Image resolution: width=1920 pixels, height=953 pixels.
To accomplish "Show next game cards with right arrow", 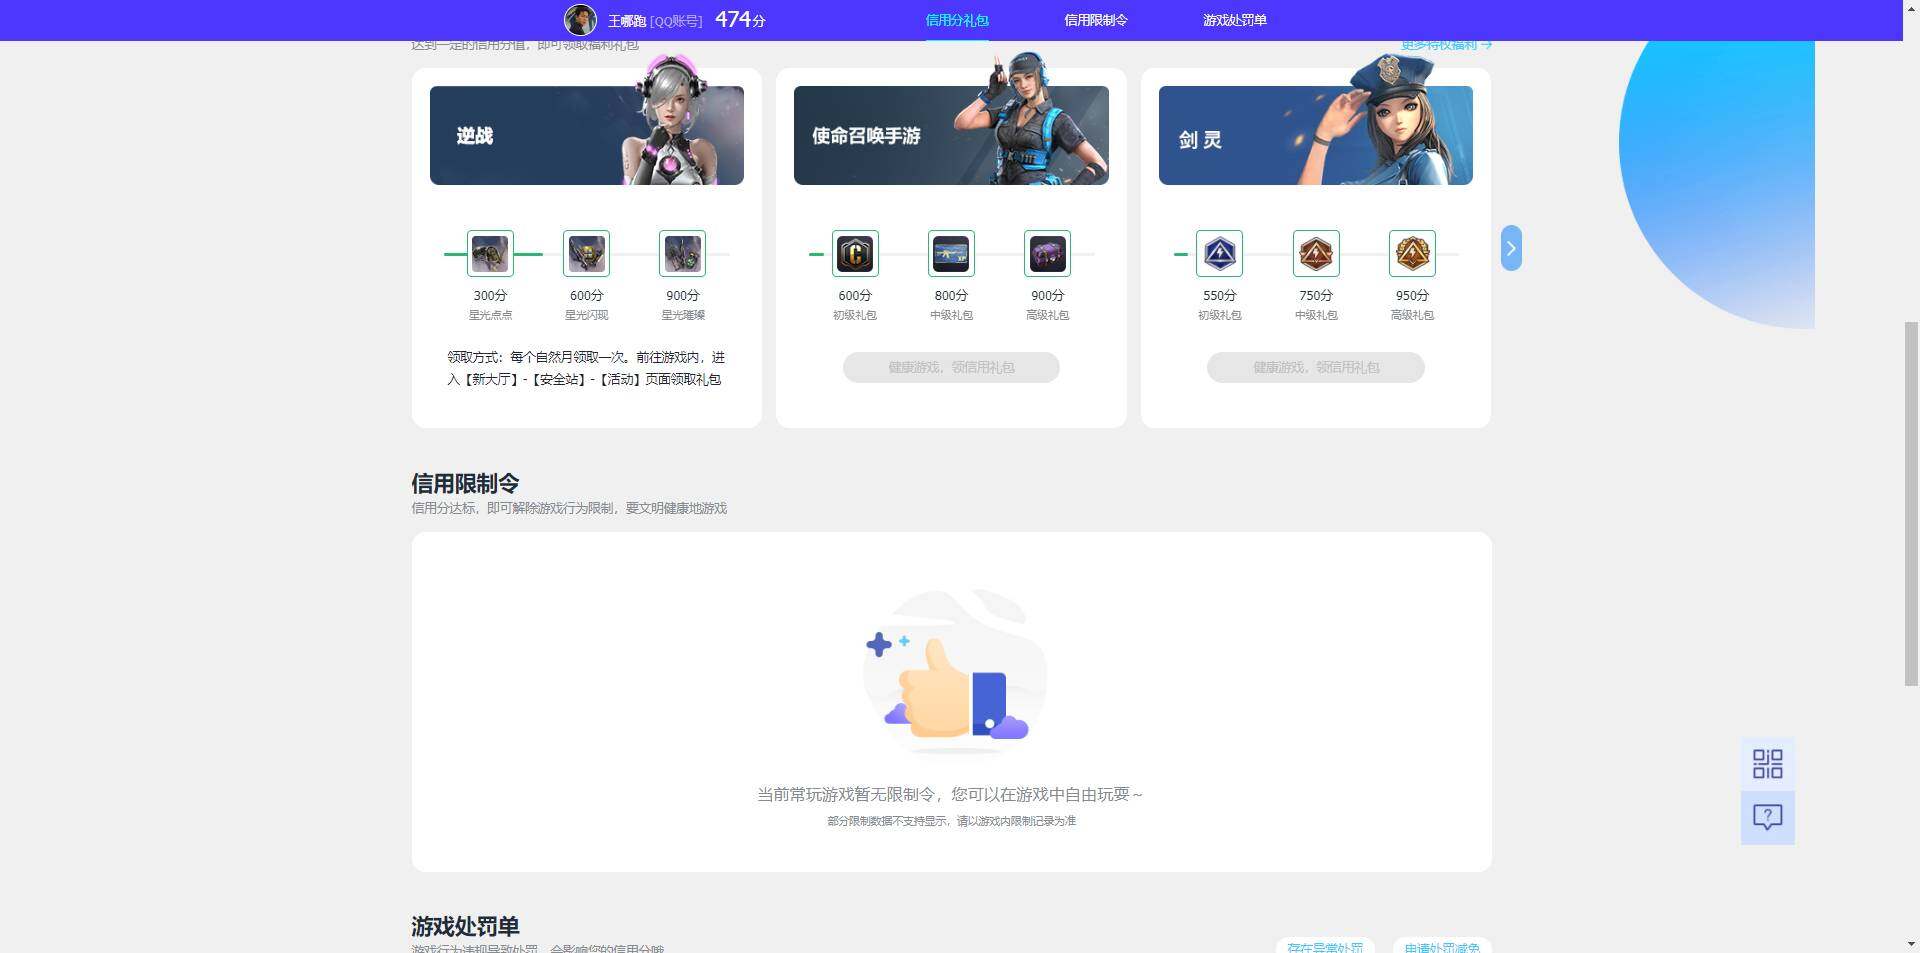I will click(x=1511, y=248).
